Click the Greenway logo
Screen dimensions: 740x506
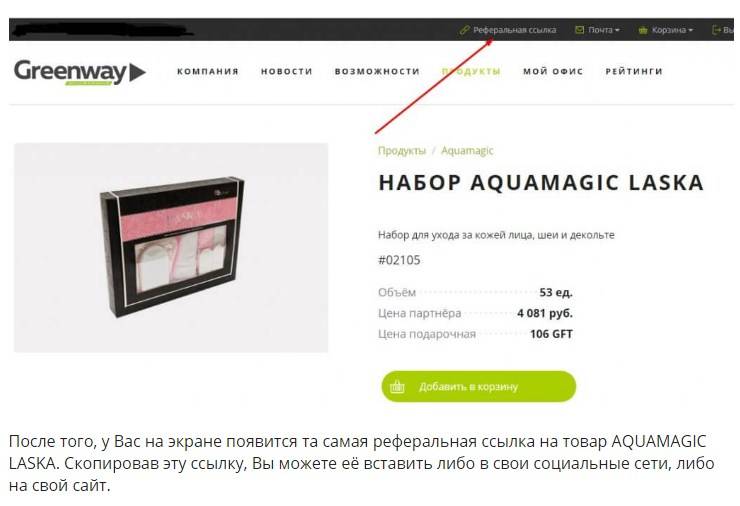pos(80,72)
